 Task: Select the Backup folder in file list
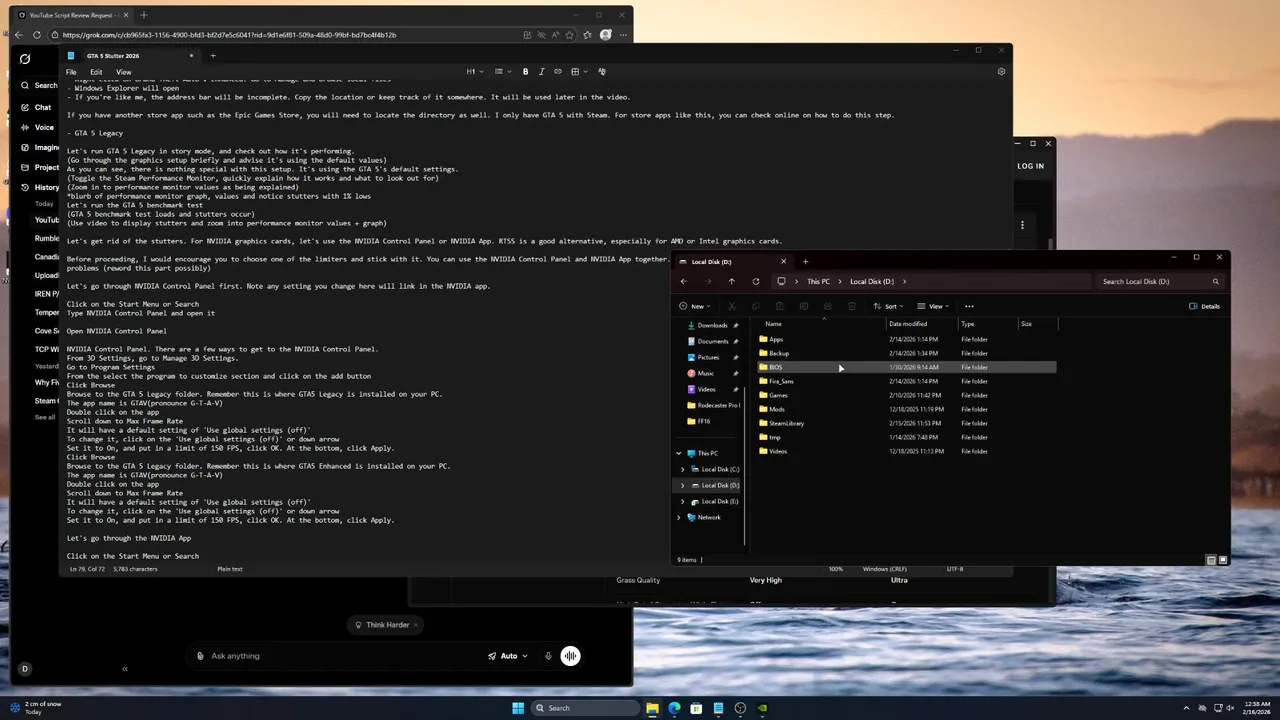click(x=907, y=353)
